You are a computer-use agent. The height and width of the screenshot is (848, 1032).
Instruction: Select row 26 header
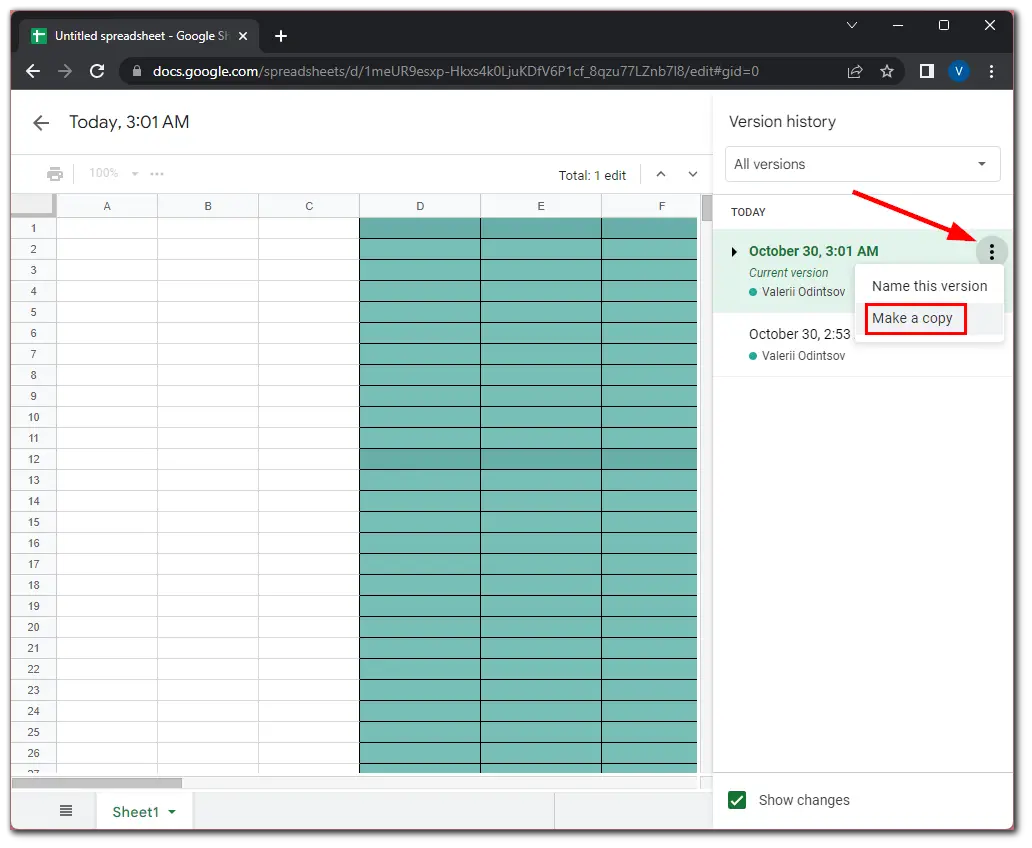pyautogui.click(x=34, y=753)
